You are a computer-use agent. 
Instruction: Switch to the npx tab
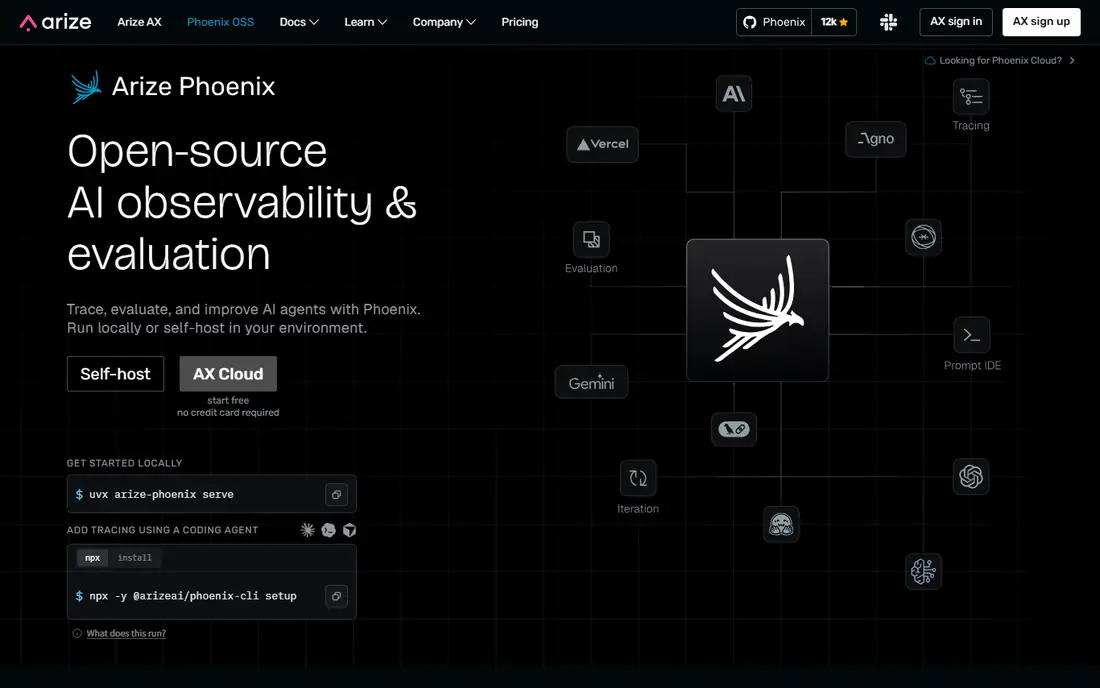pos(93,558)
